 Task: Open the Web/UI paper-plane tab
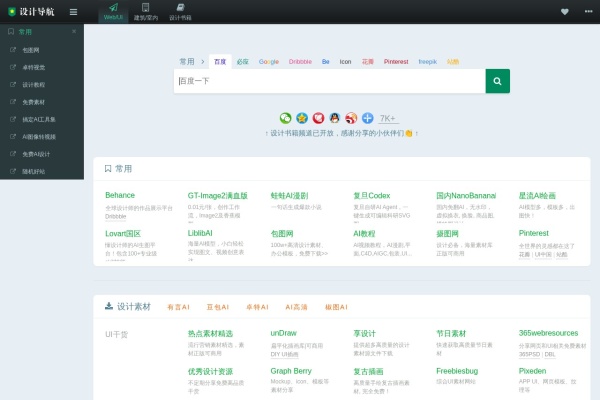point(113,12)
